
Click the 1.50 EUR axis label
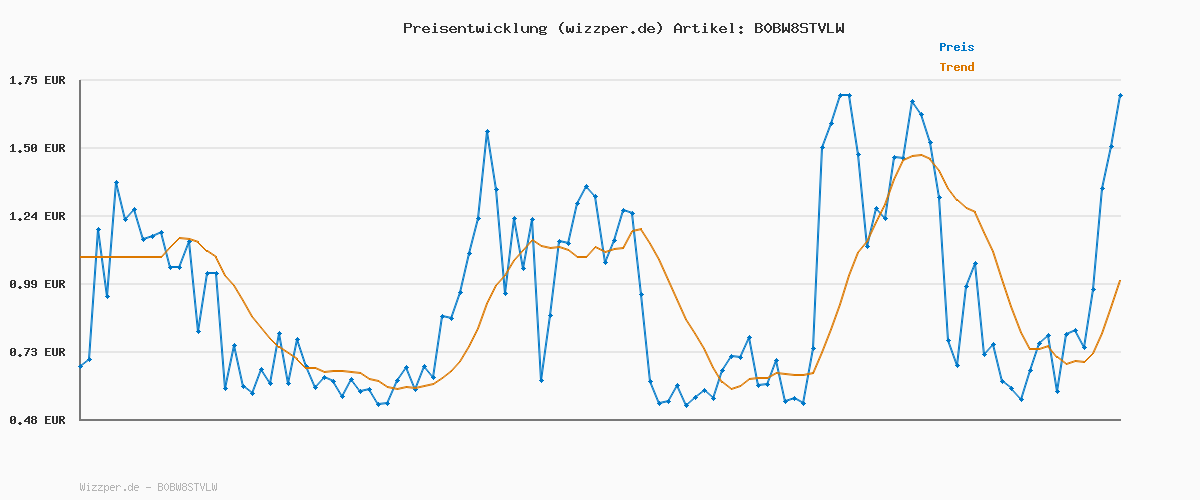coord(37,148)
